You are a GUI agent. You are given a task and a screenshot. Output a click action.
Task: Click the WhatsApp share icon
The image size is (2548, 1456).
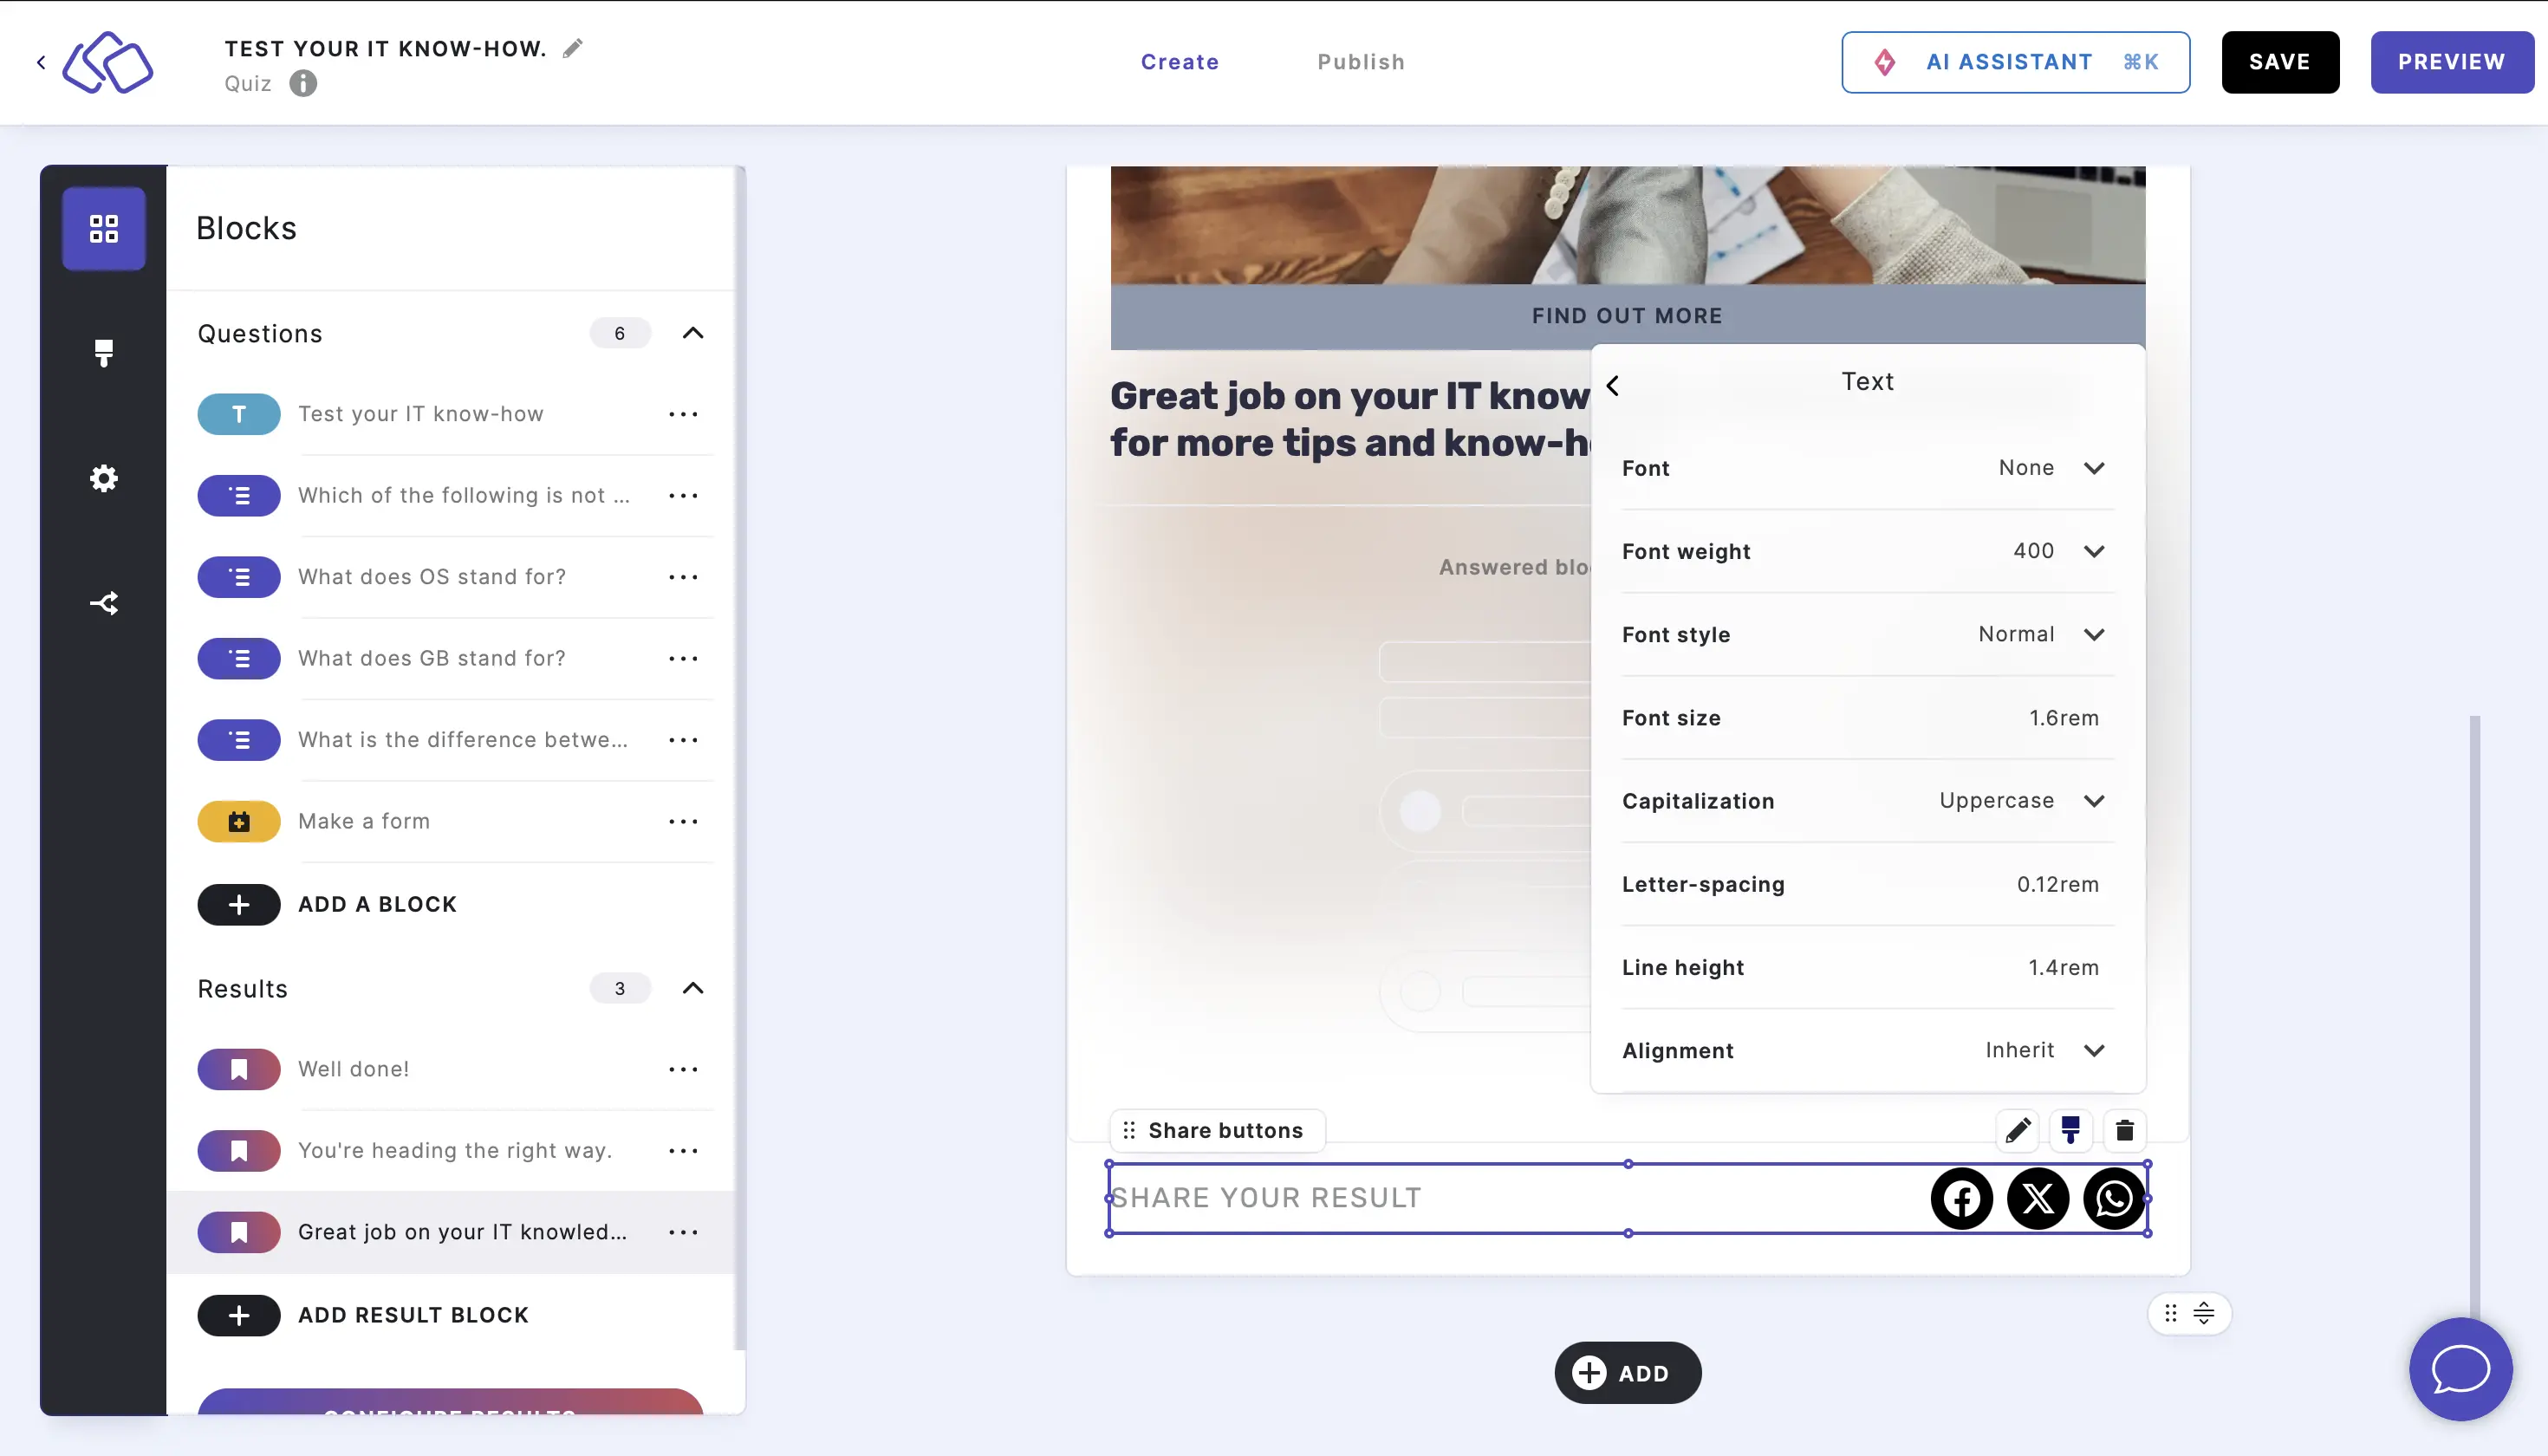[x=2112, y=1197]
